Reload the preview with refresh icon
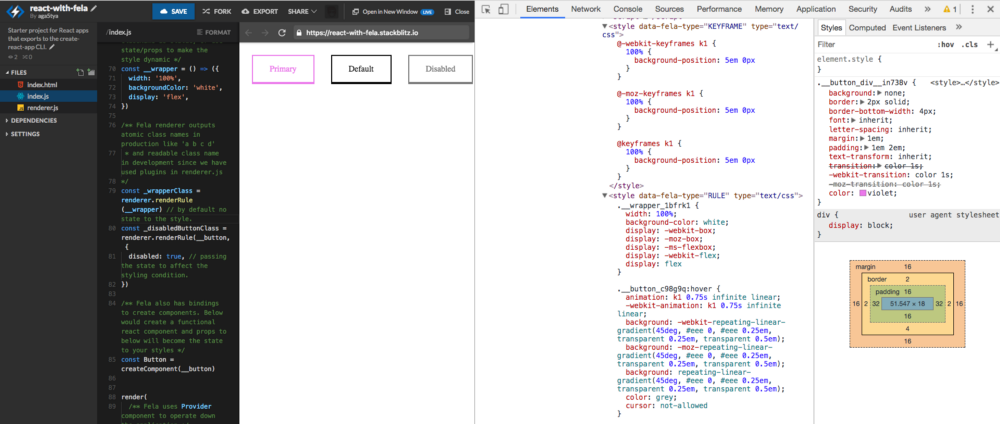Image resolution: width=1000 pixels, height=424 pixels. click(282, 32)
